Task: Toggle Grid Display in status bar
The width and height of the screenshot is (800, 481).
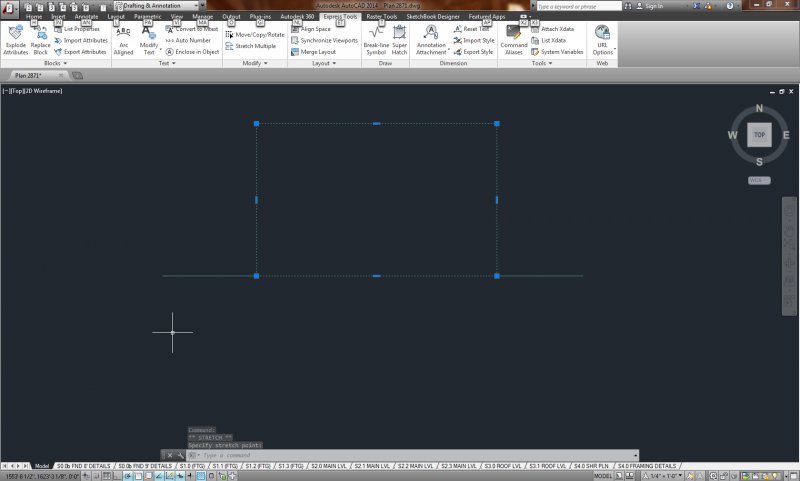Action: coord(107,476)
